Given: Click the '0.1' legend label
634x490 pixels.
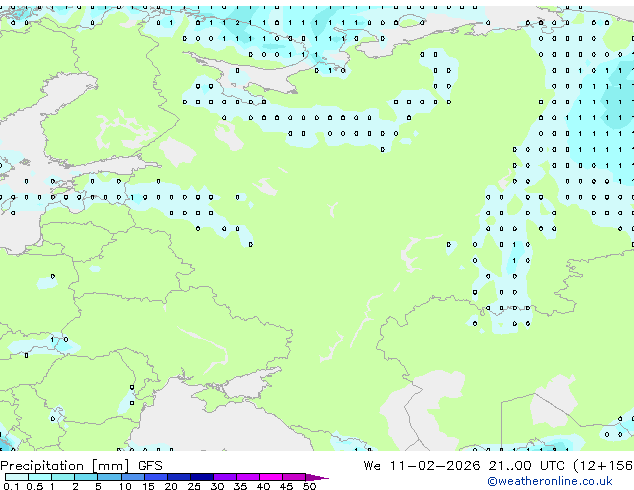Looking at the screenshot, I should click(x=11, y=486).
